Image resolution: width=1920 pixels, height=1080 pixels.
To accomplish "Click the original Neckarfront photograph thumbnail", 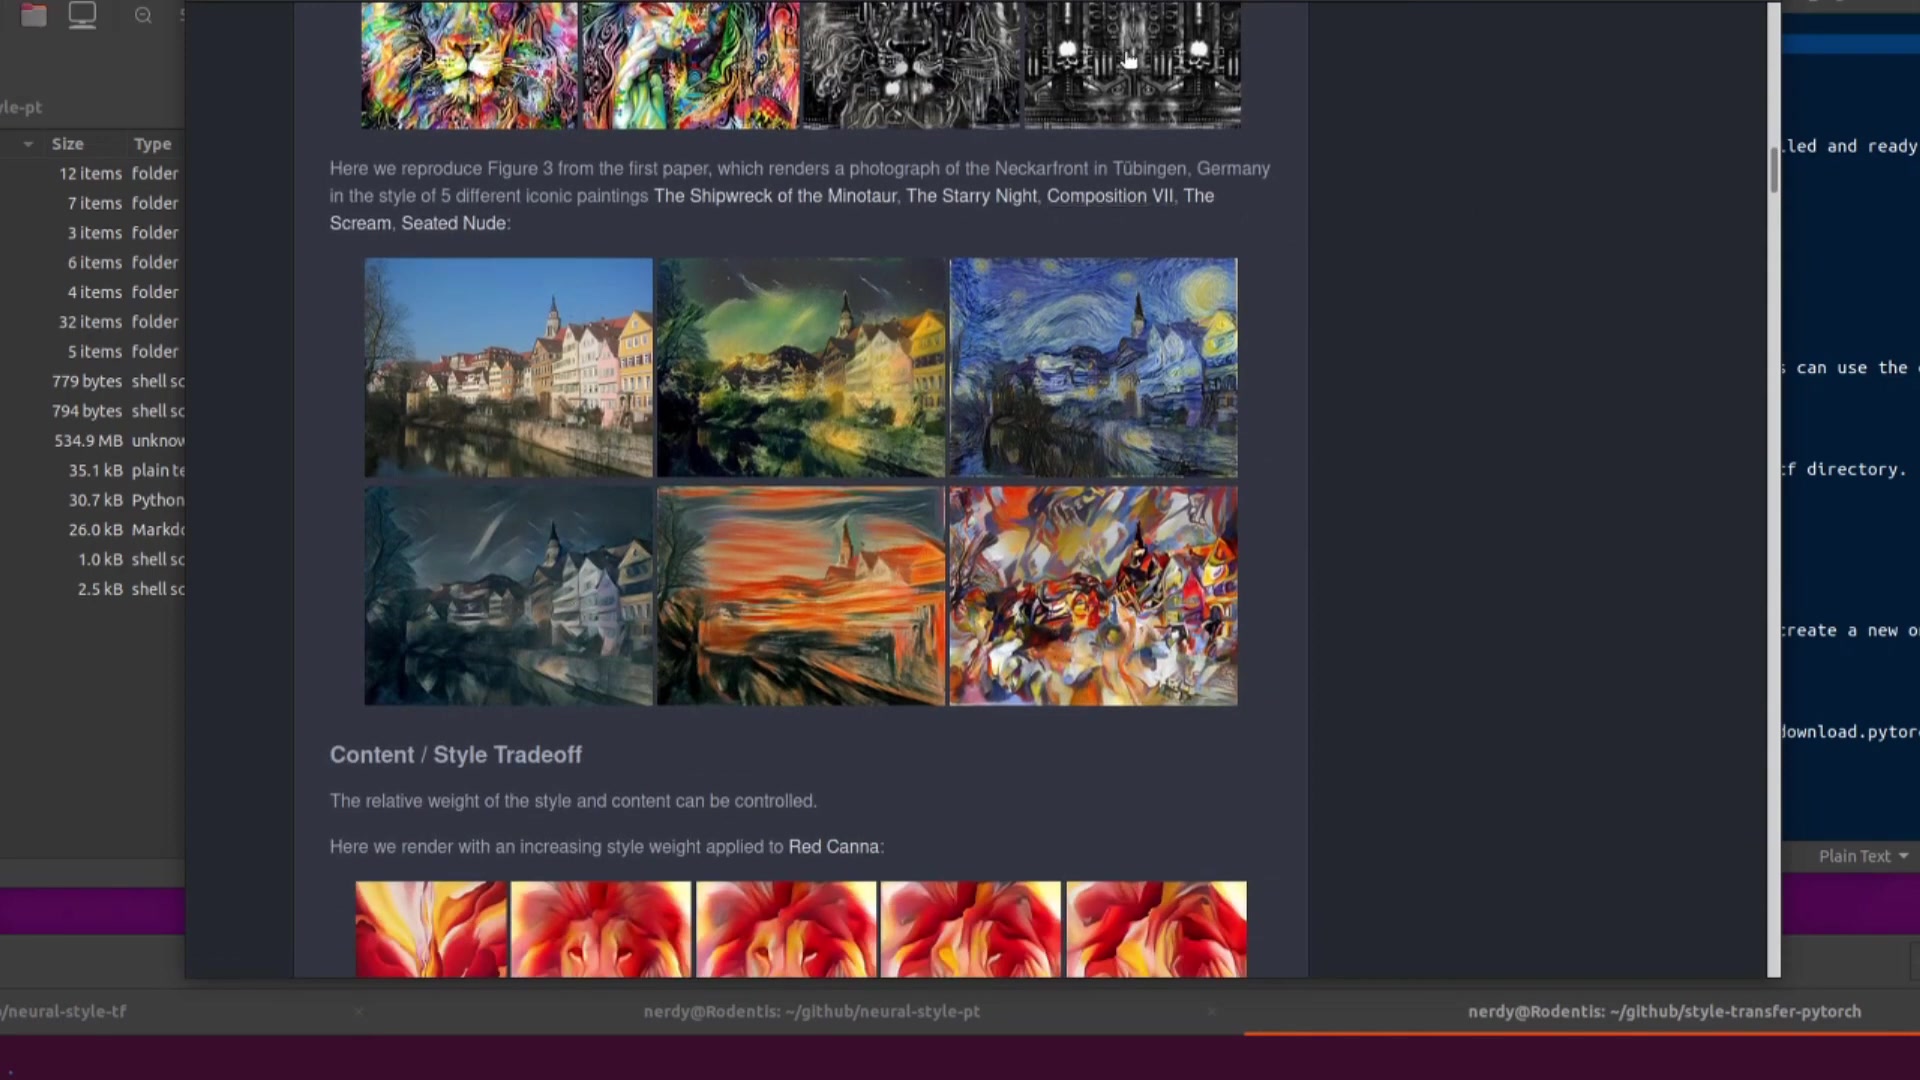I will pos(508,367).
